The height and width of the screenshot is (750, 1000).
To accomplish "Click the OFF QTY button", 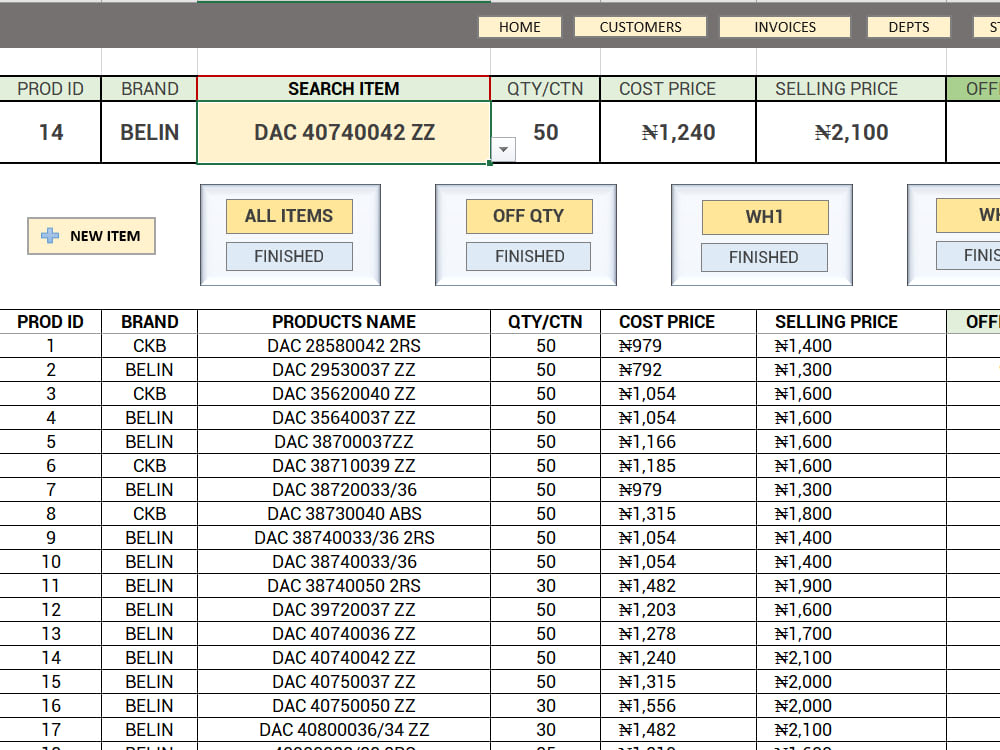I will [x=529, y=216].
